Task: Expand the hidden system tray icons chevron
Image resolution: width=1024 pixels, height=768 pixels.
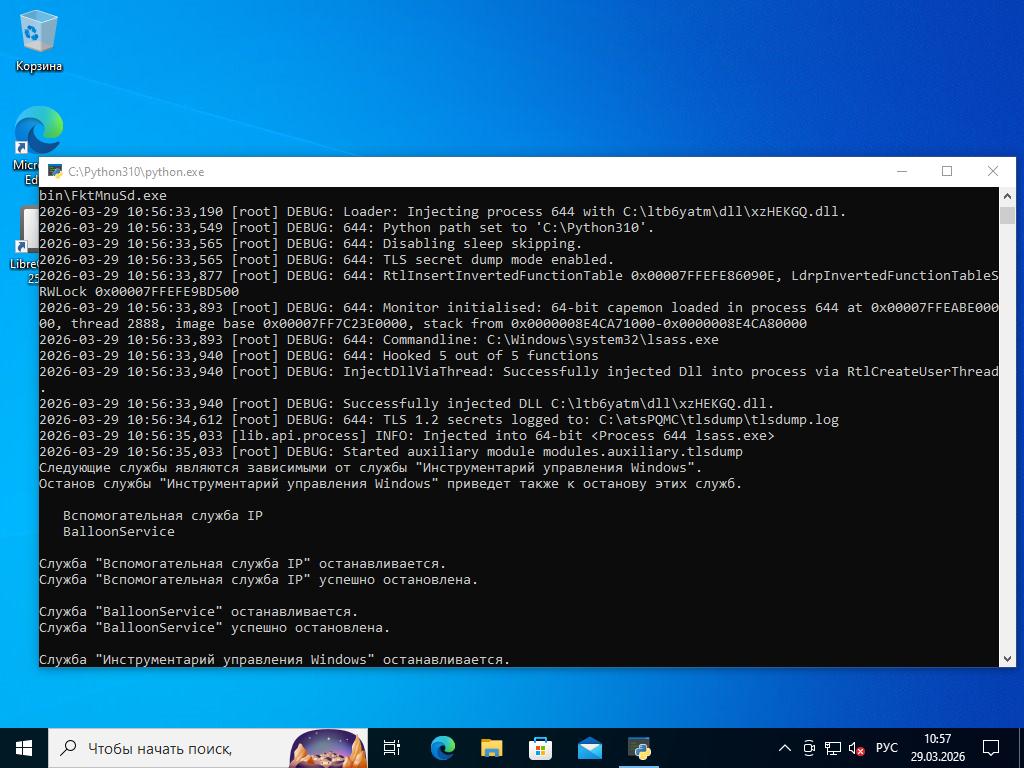Action: [785, 748]
